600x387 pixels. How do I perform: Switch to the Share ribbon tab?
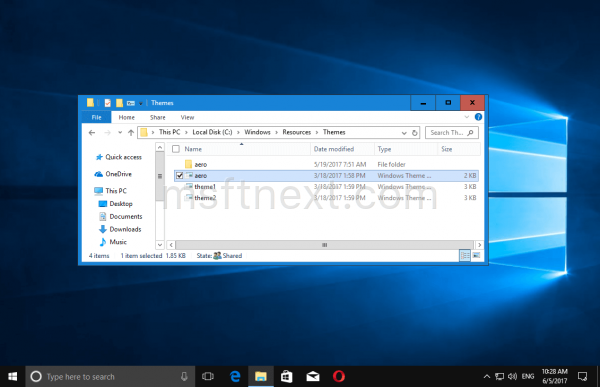coord(158,117)
